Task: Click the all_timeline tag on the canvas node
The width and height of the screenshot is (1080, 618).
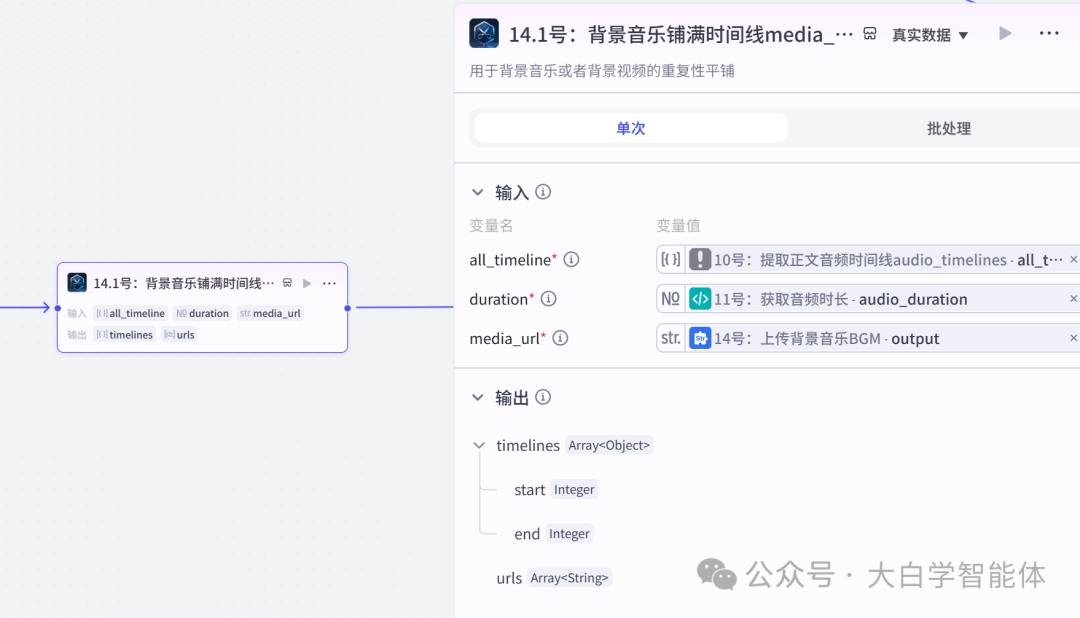Action: pyautogui.click(x=131, y=313)
